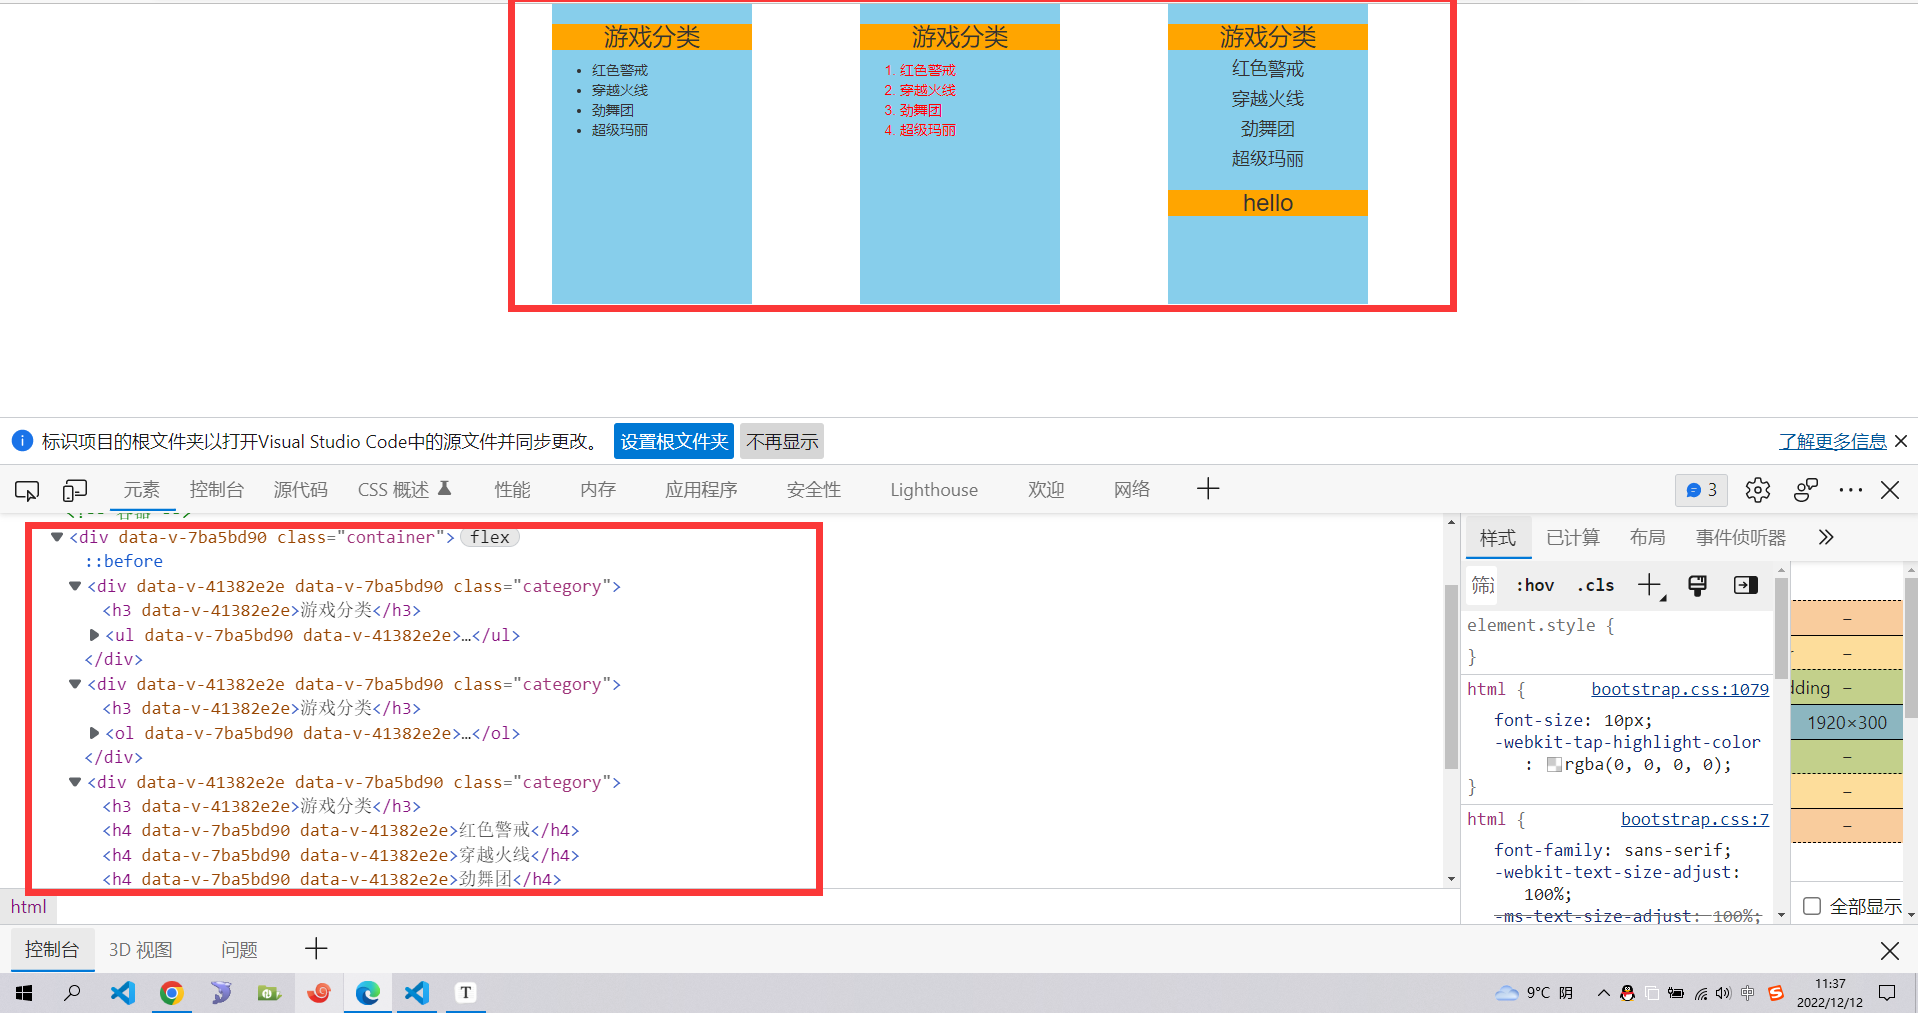
Task: Open the notification center icon
Action: pyautogui.click(x=1887, y=993)
